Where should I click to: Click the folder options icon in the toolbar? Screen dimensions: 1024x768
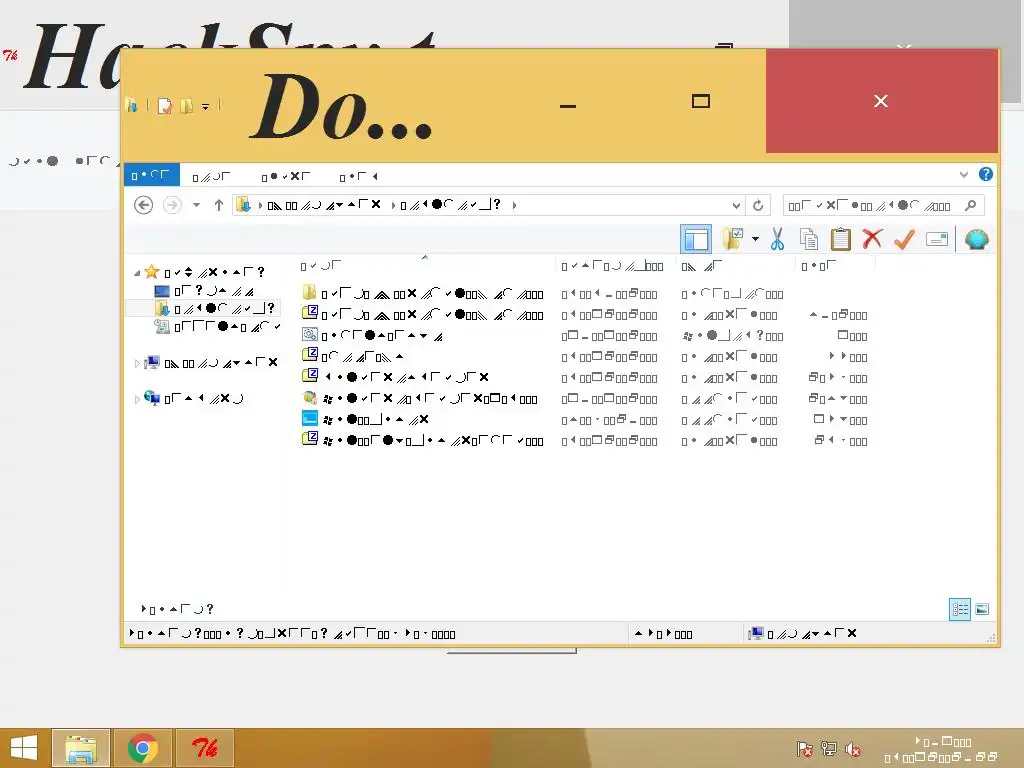(733, 239)
